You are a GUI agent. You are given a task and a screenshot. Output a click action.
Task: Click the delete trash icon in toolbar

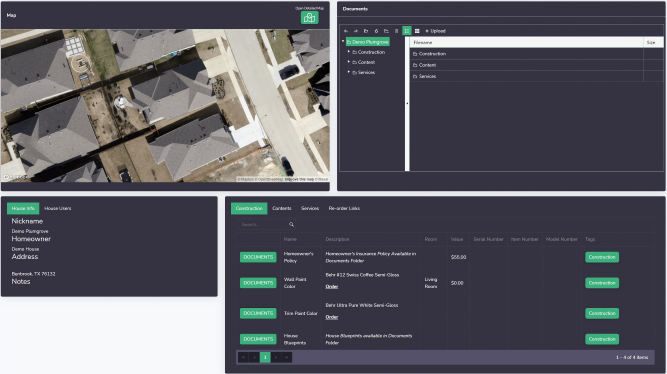[396, 31]
